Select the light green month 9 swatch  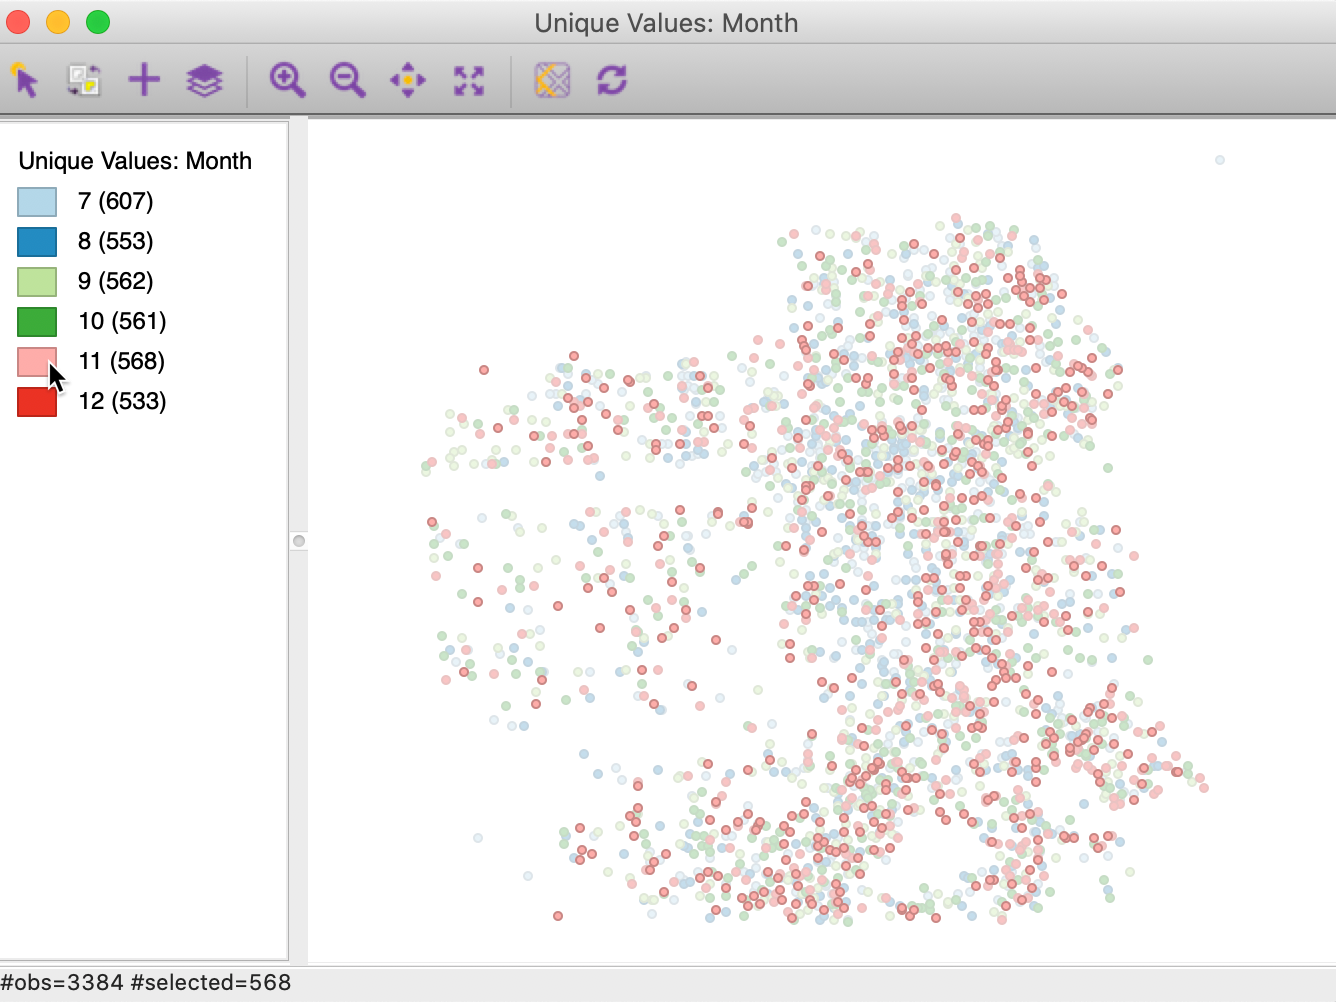click(37, 282)
